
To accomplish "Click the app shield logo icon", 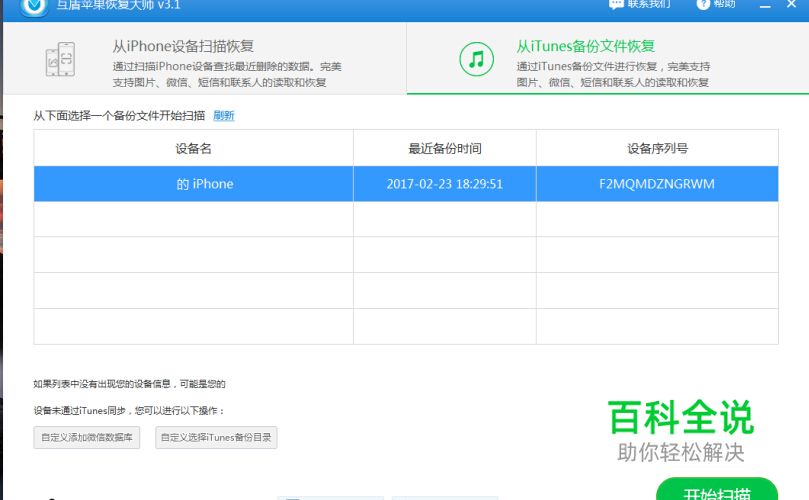I will [x=34, y=6].
